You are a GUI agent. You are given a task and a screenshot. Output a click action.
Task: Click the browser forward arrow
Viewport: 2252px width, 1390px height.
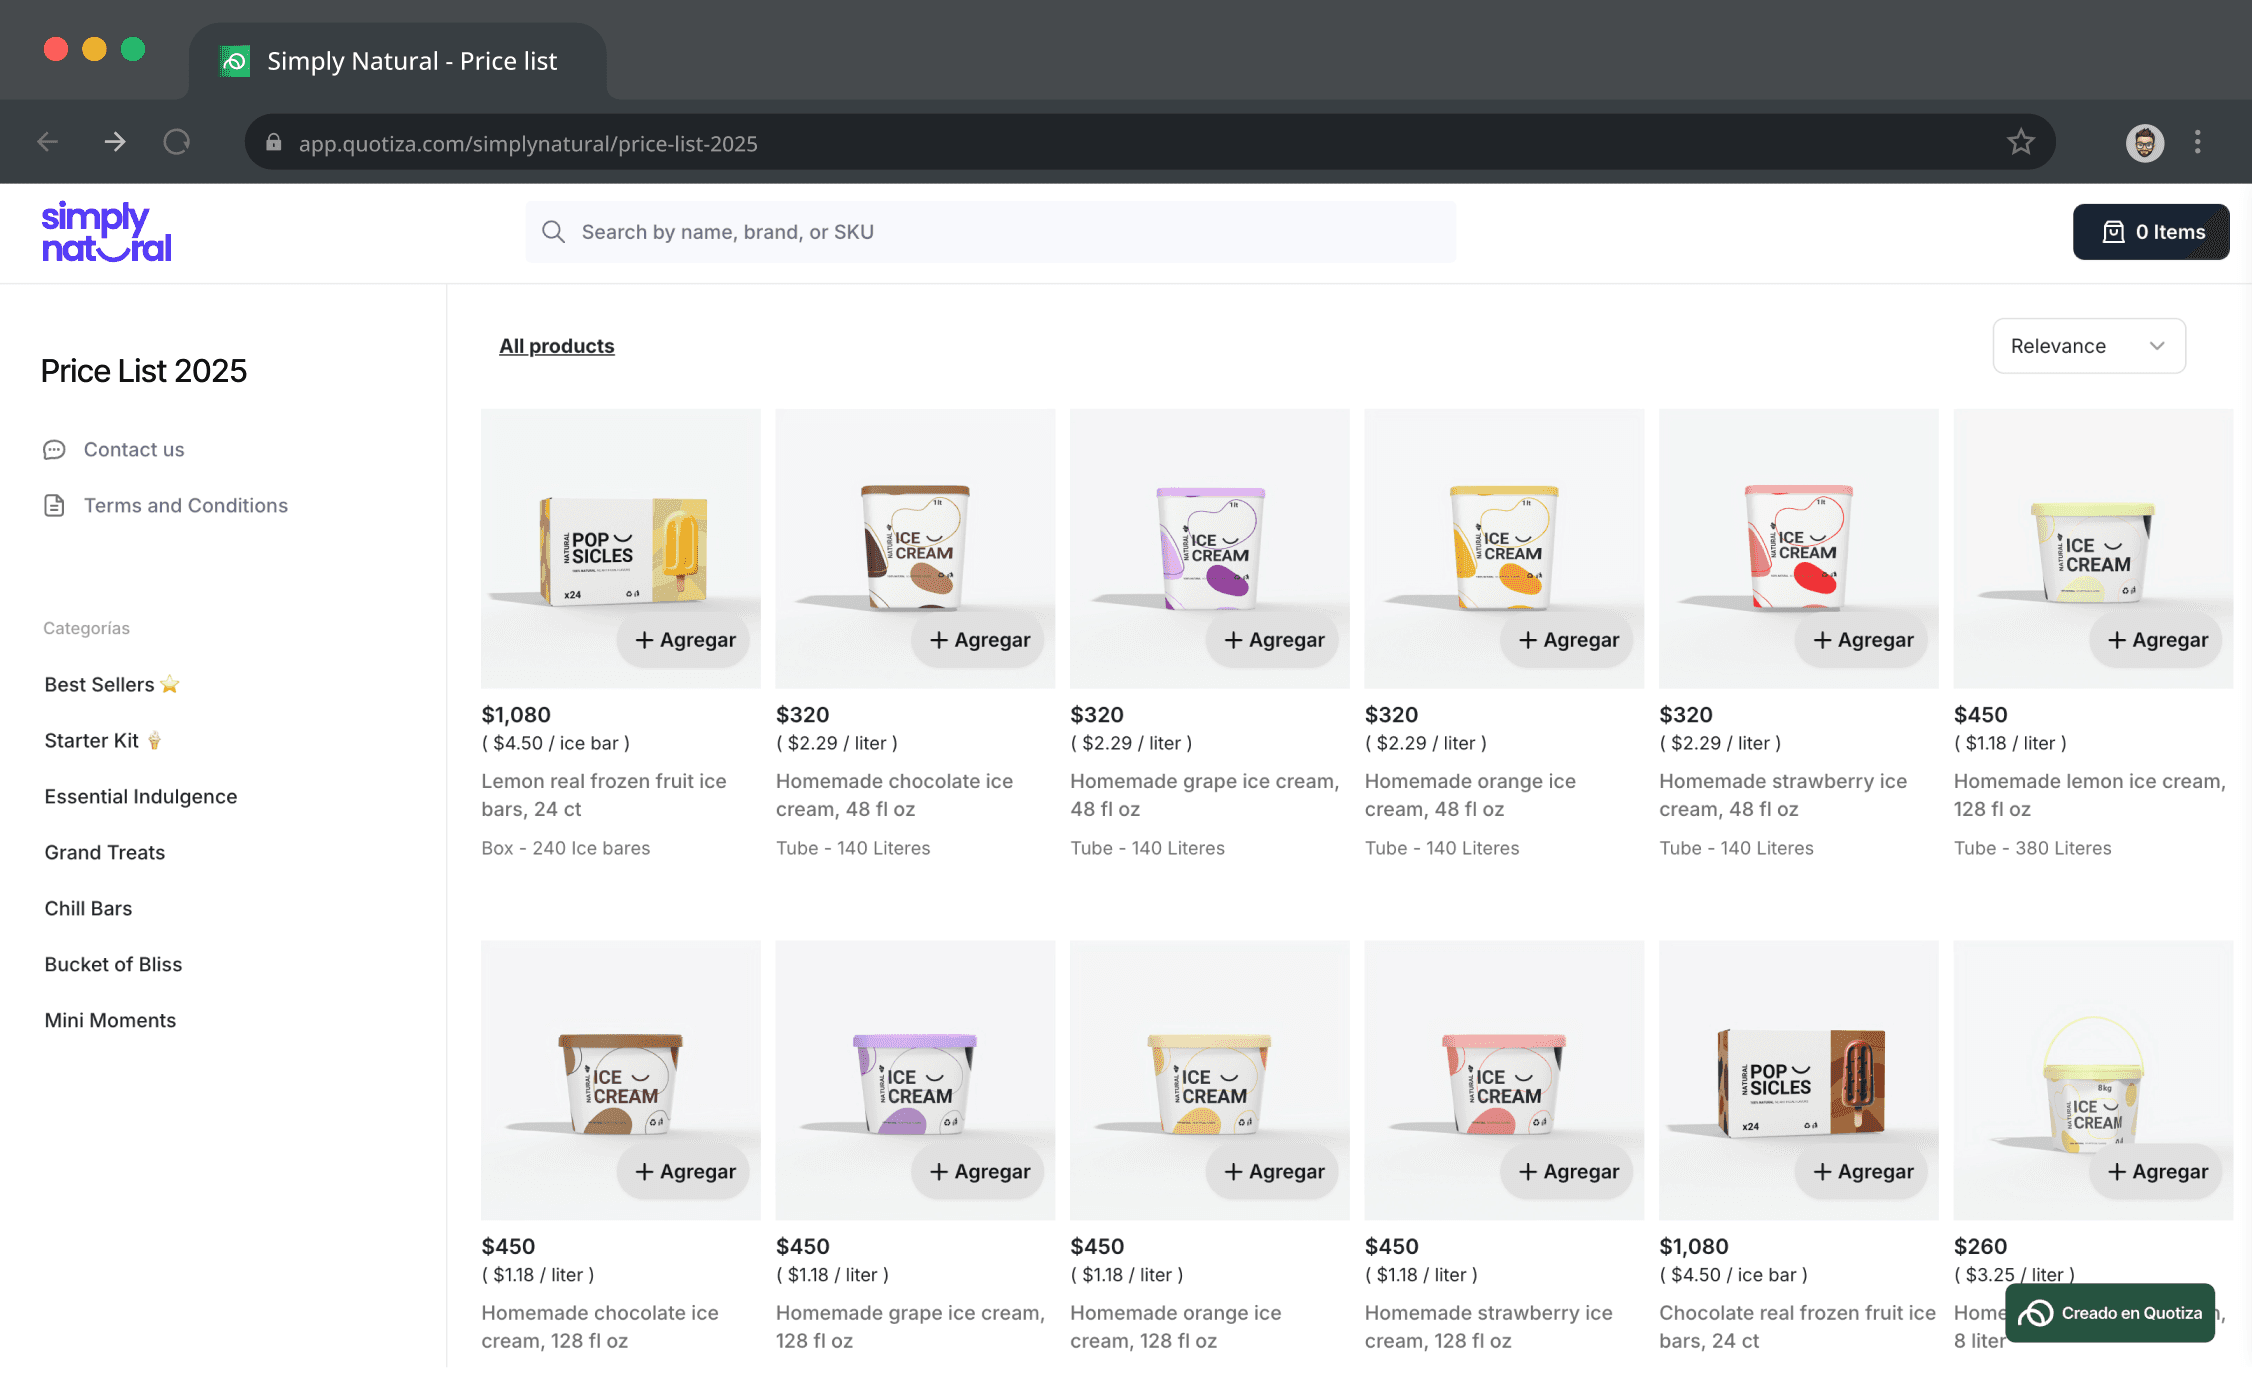[115, 142]
